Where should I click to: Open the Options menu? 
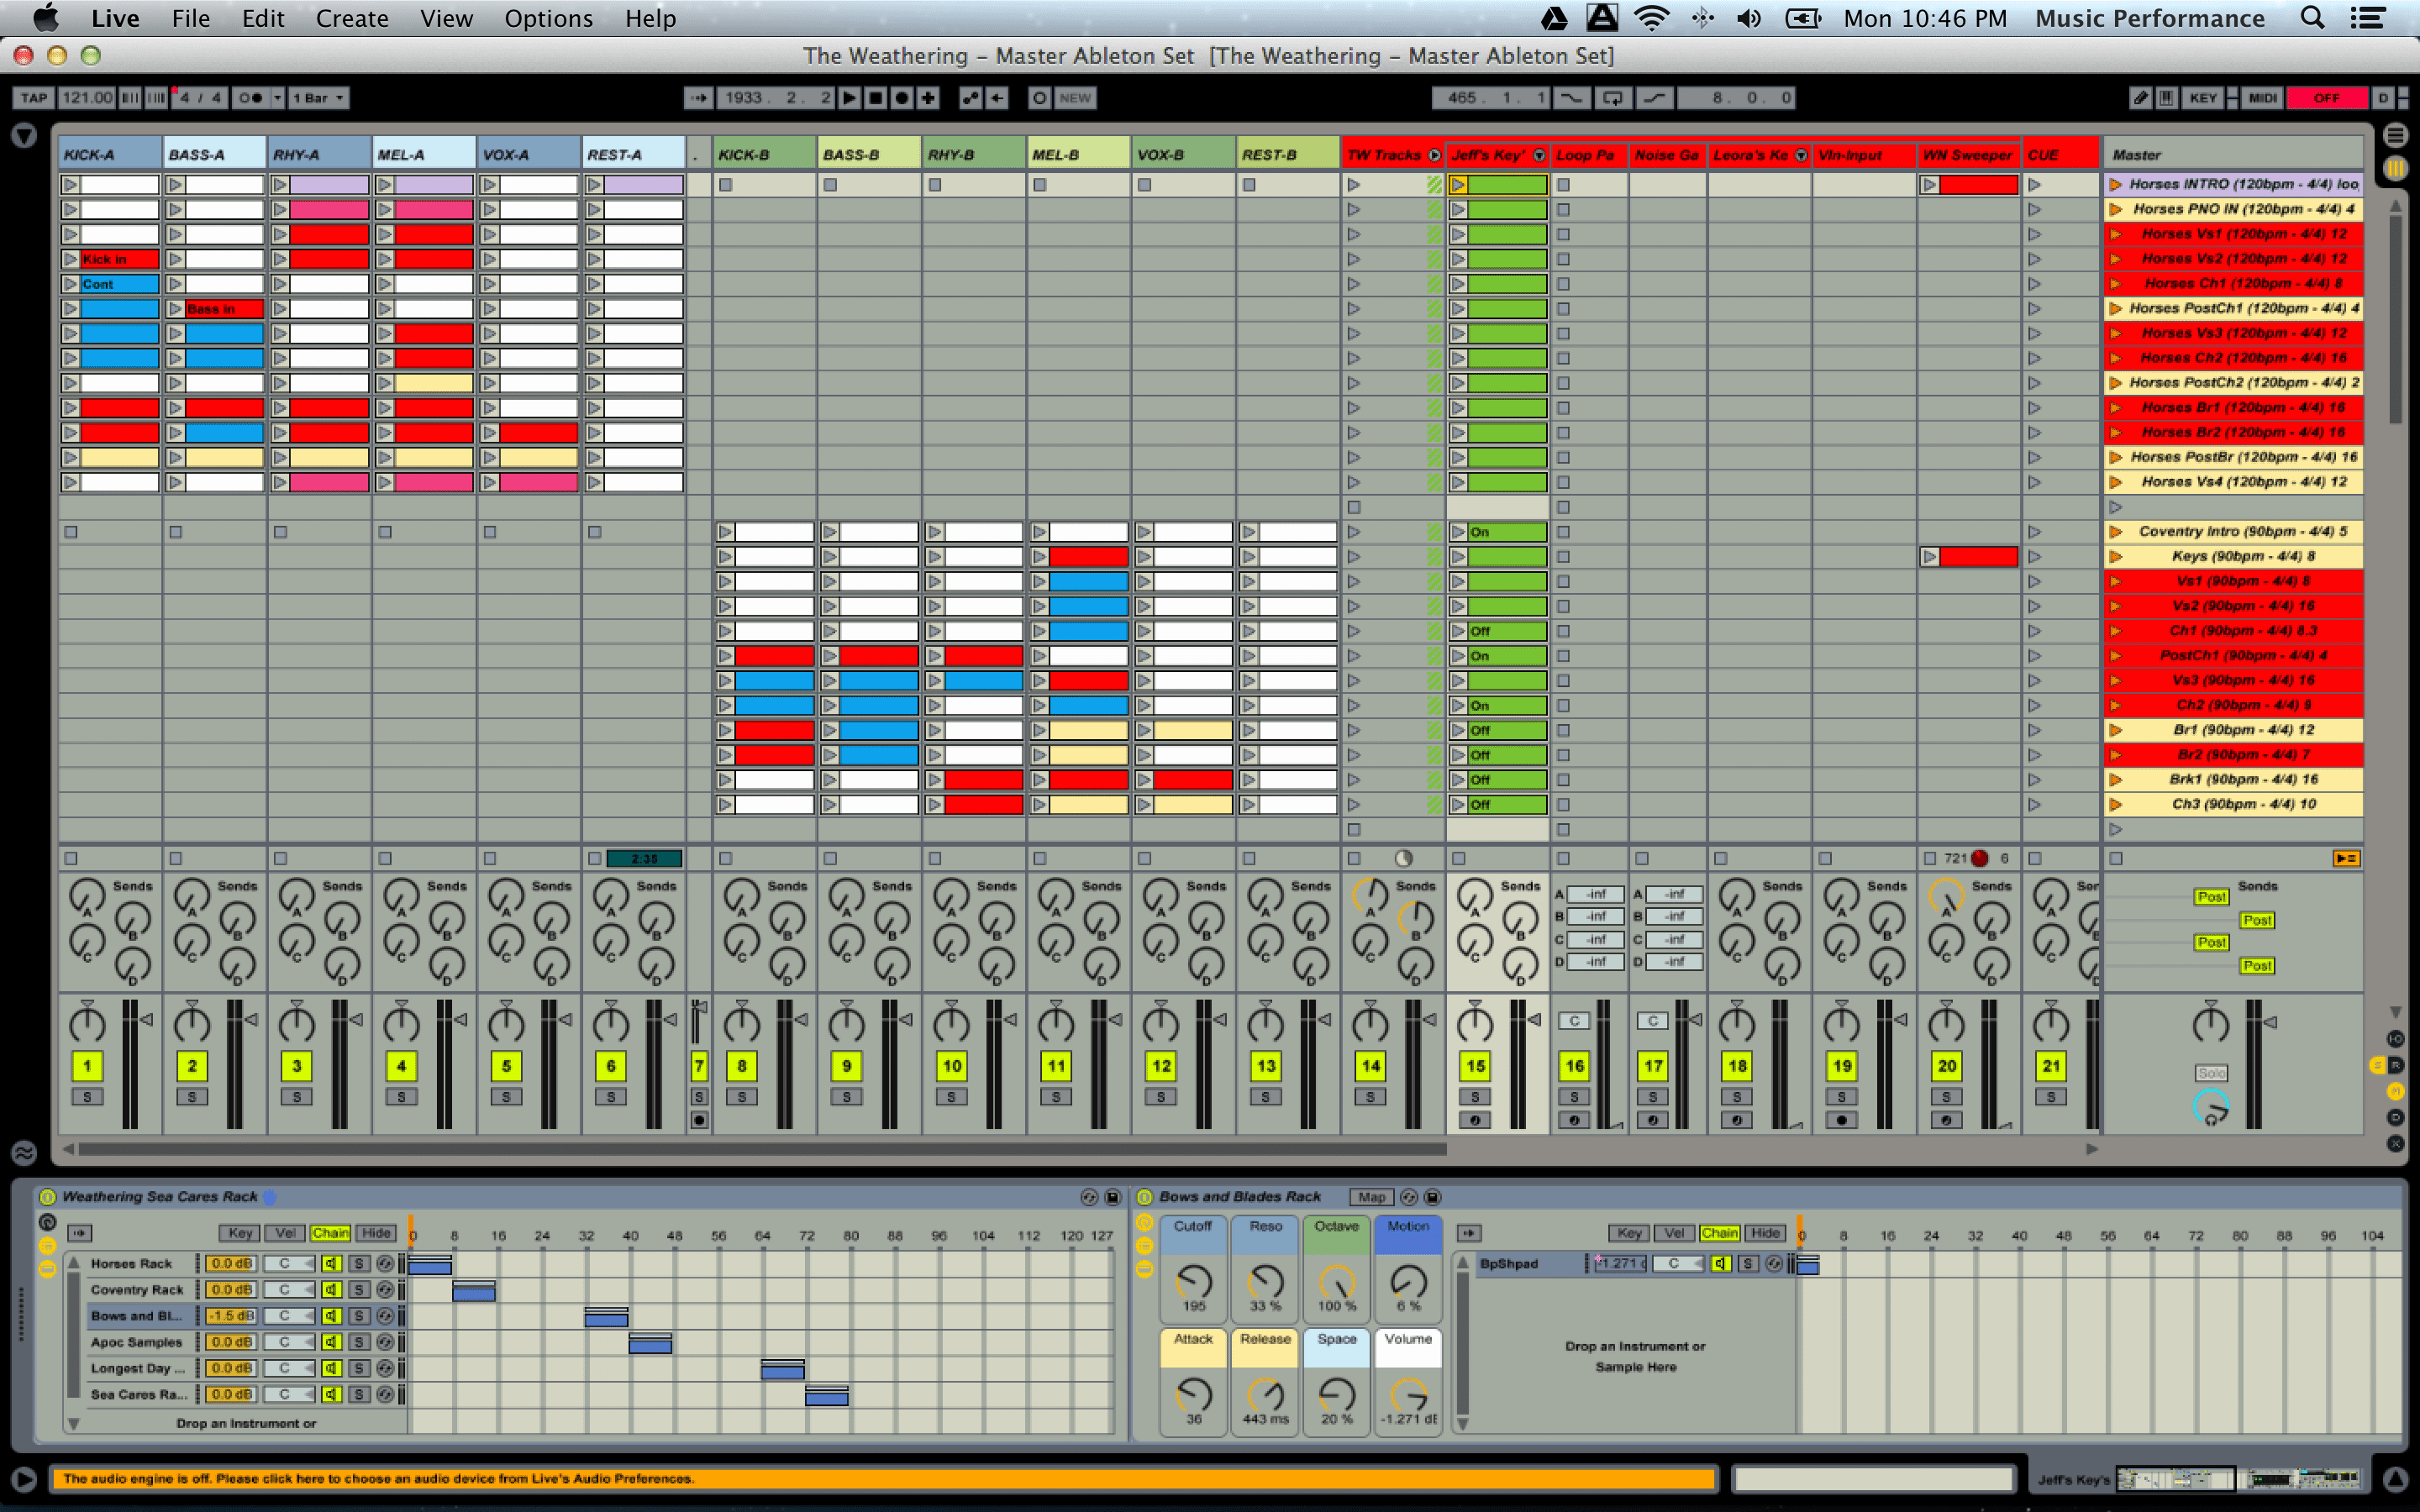pos(548,18)
